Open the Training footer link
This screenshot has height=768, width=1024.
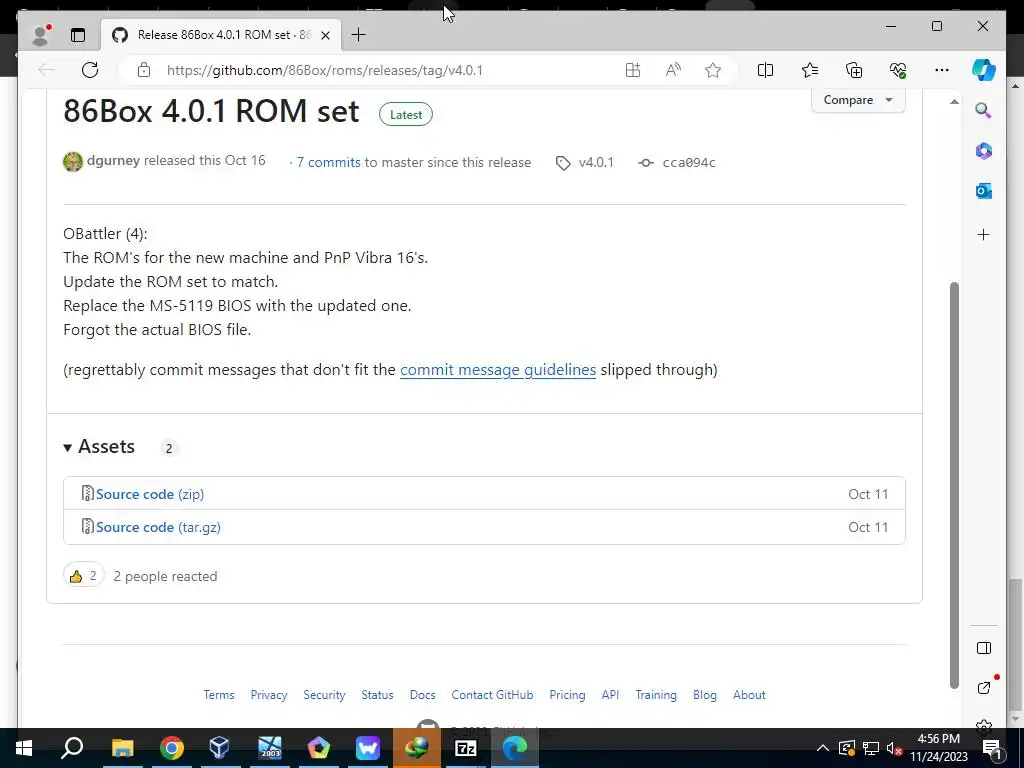(x=656, y=695)
